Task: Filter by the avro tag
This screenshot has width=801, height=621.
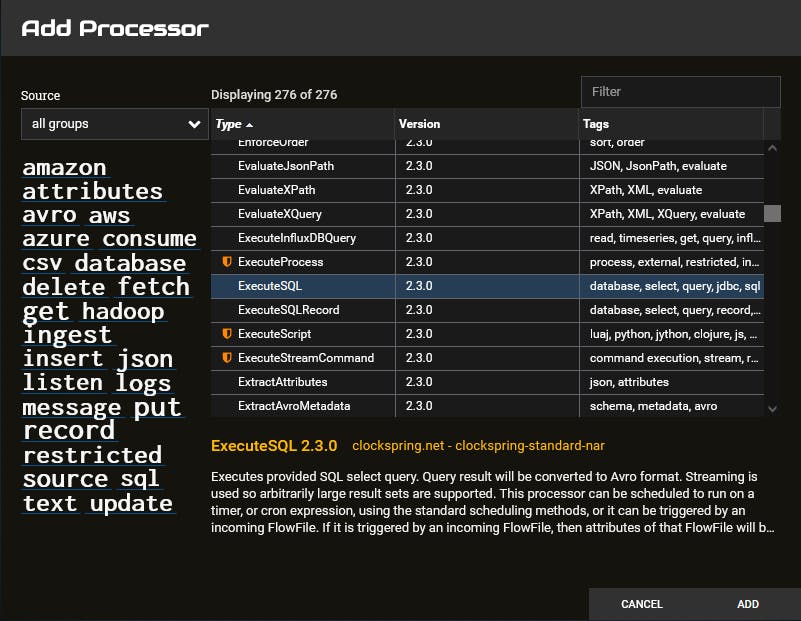Action: tap(50, 216)
